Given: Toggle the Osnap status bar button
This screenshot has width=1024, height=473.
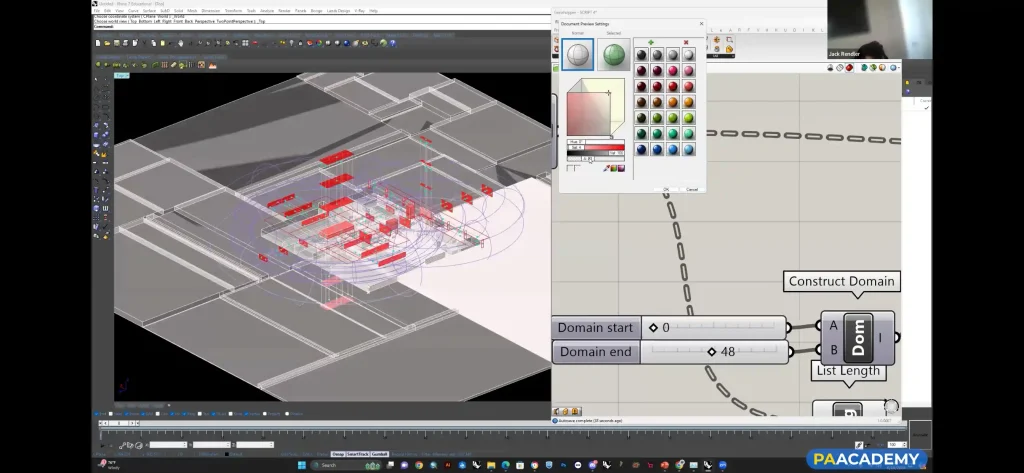Looking at the screenshot, I should click(x=338, y=454).
